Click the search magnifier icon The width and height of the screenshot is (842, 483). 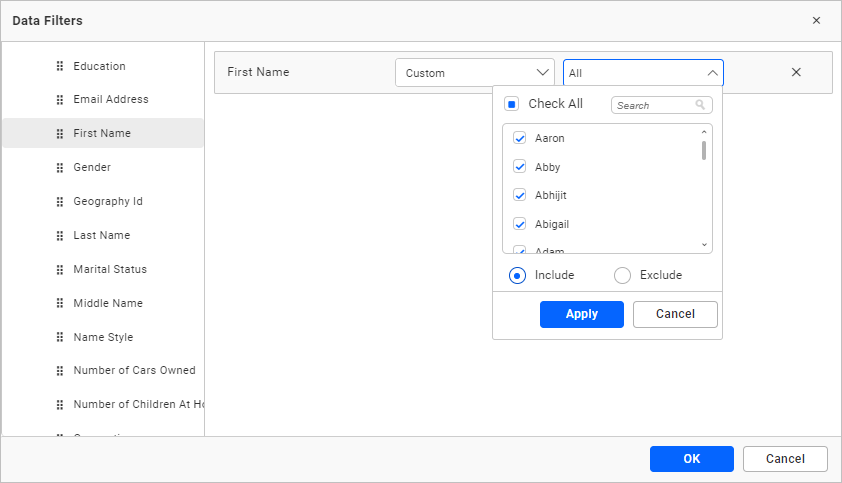click(x=701, y=105)
